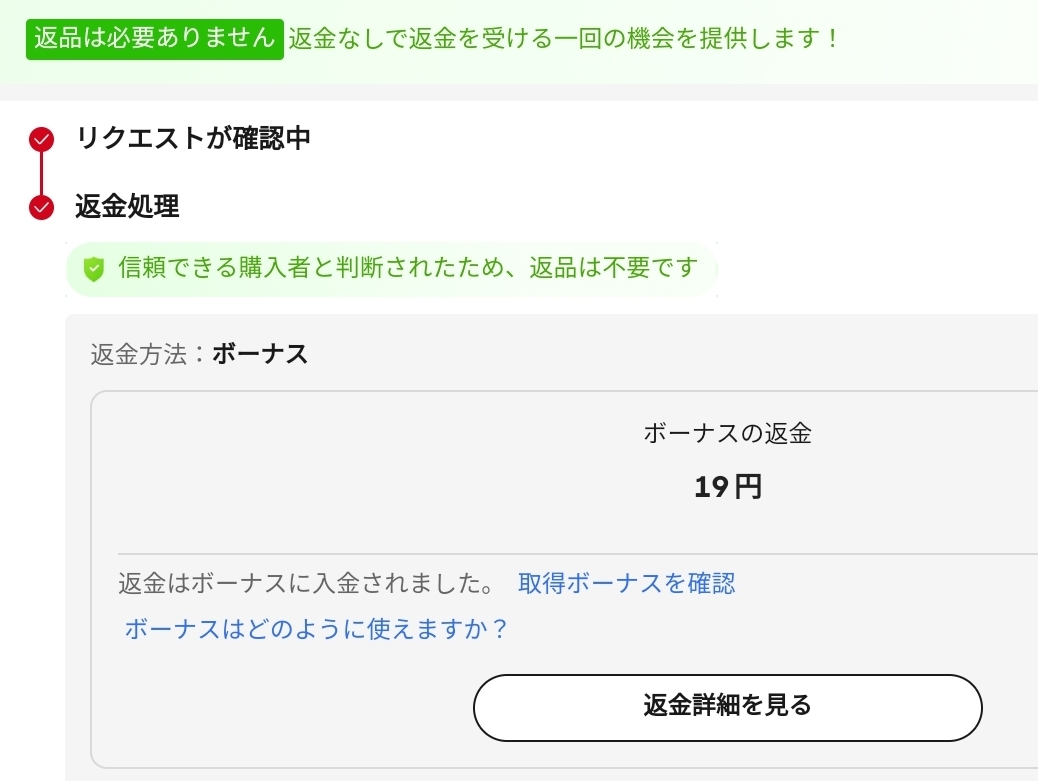Click the bold ボーナス refund method value
1038x781 pixels.
[x=260, y=354]
